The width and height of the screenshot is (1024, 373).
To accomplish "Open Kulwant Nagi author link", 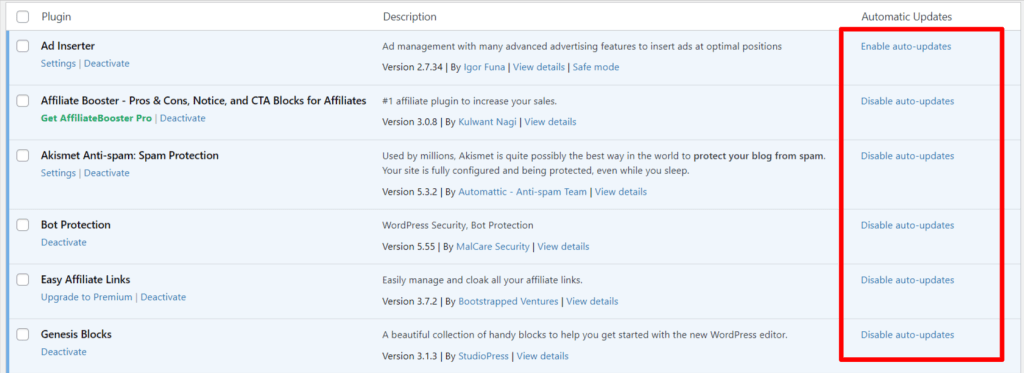I will [x=487, y=122].
